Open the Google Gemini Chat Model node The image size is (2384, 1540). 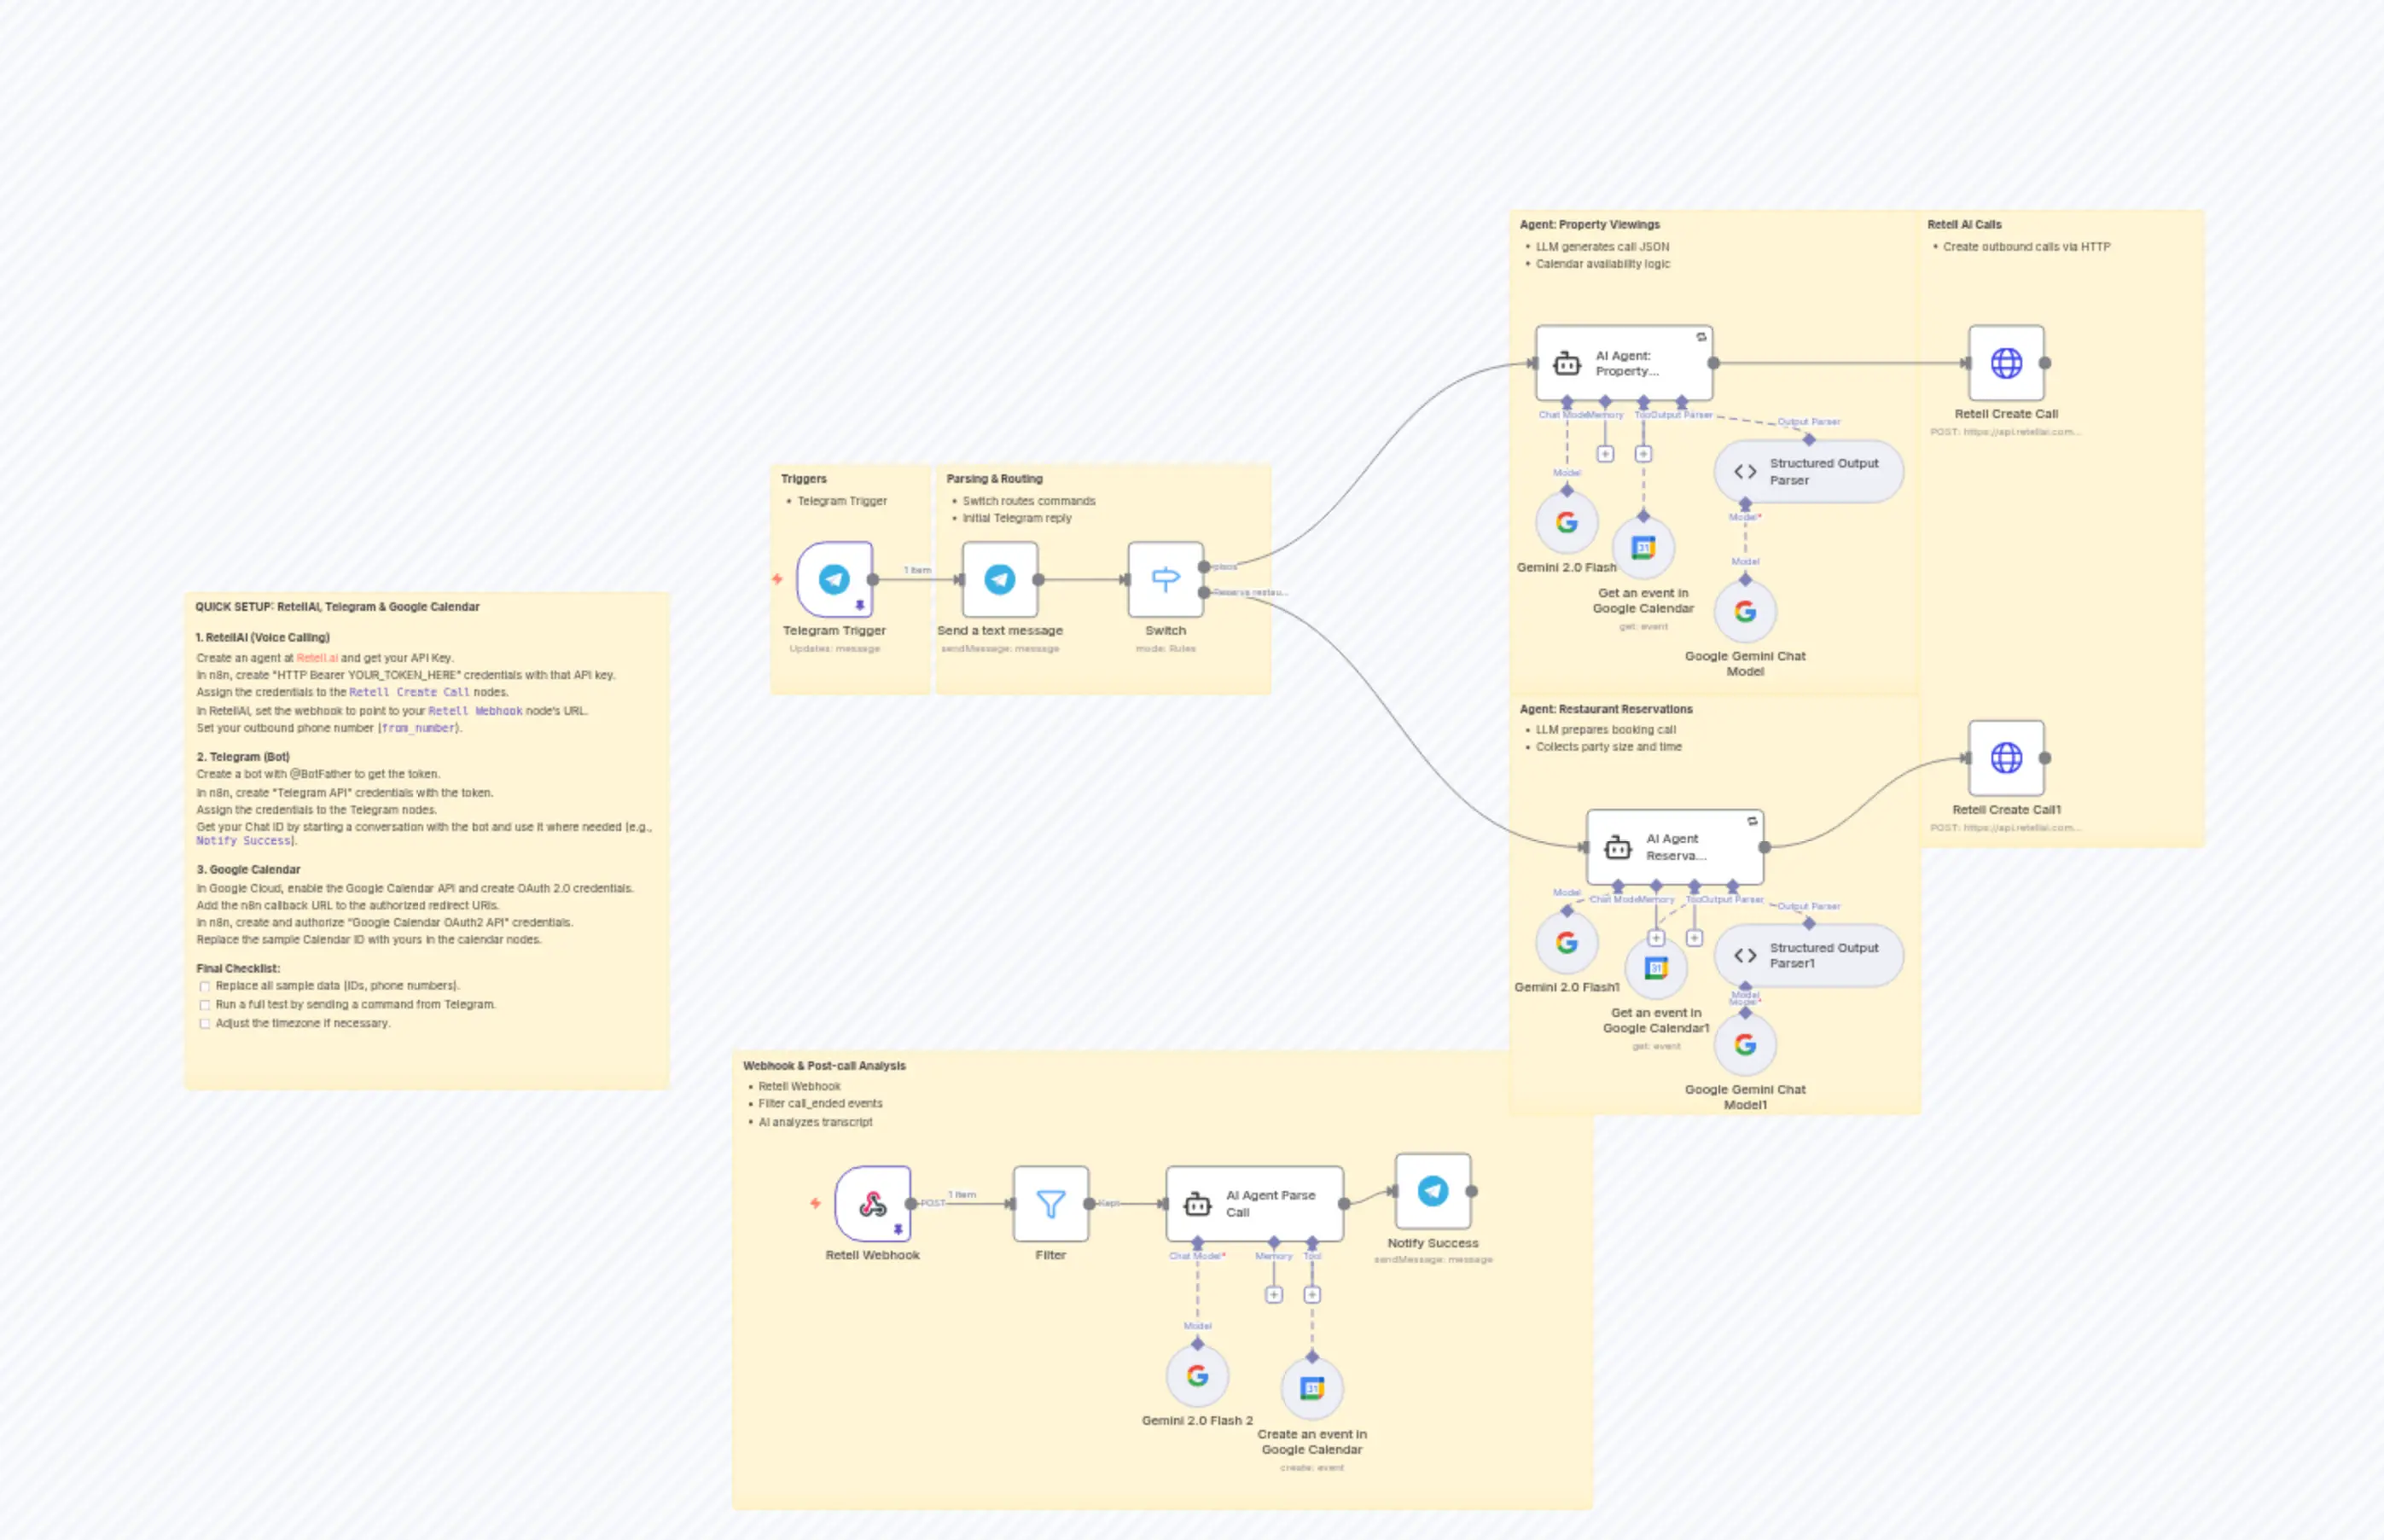tap(1745, 610)
